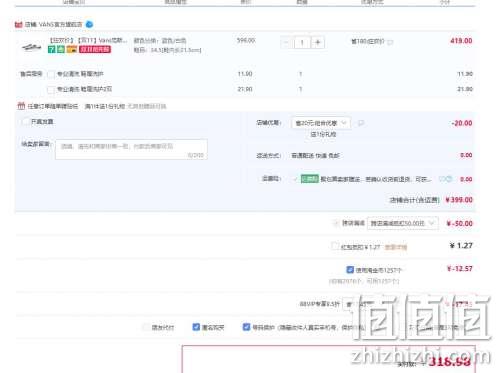The height and width of the screenshot is (373, 500).
Task: Toggle the anonymous purchase checkbox
Action: [x=196, y=327]
